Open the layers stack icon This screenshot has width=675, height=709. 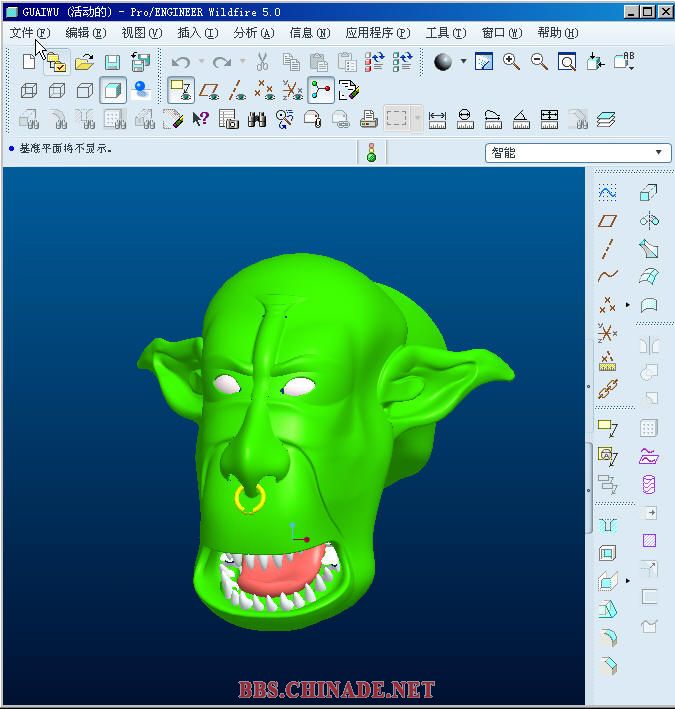(x=605, y=119)
